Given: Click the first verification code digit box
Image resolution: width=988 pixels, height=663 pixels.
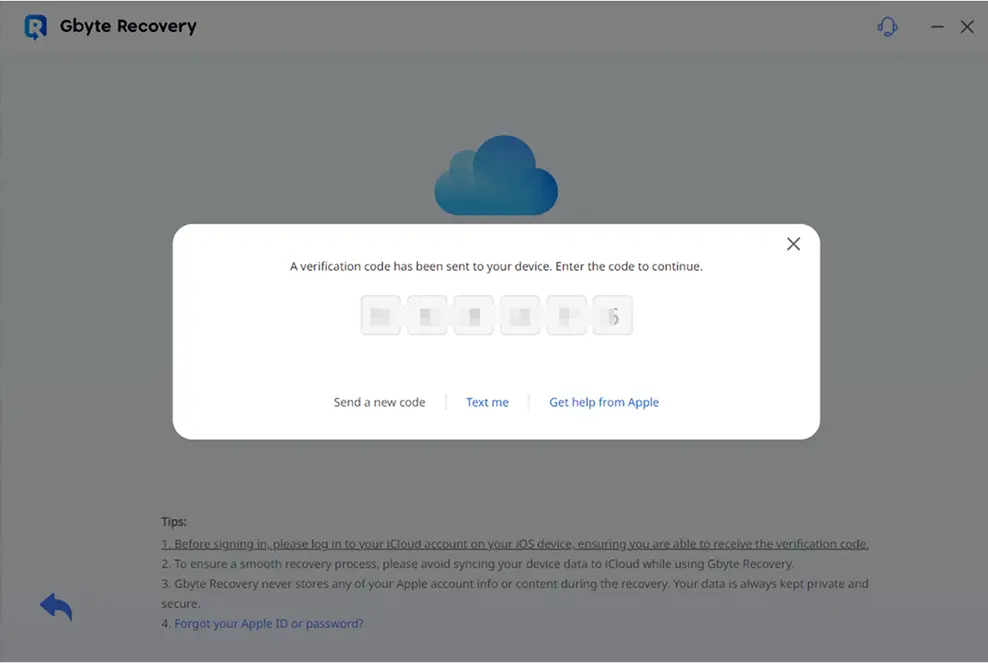Looking at the screenshot, I should click(381, 315).
